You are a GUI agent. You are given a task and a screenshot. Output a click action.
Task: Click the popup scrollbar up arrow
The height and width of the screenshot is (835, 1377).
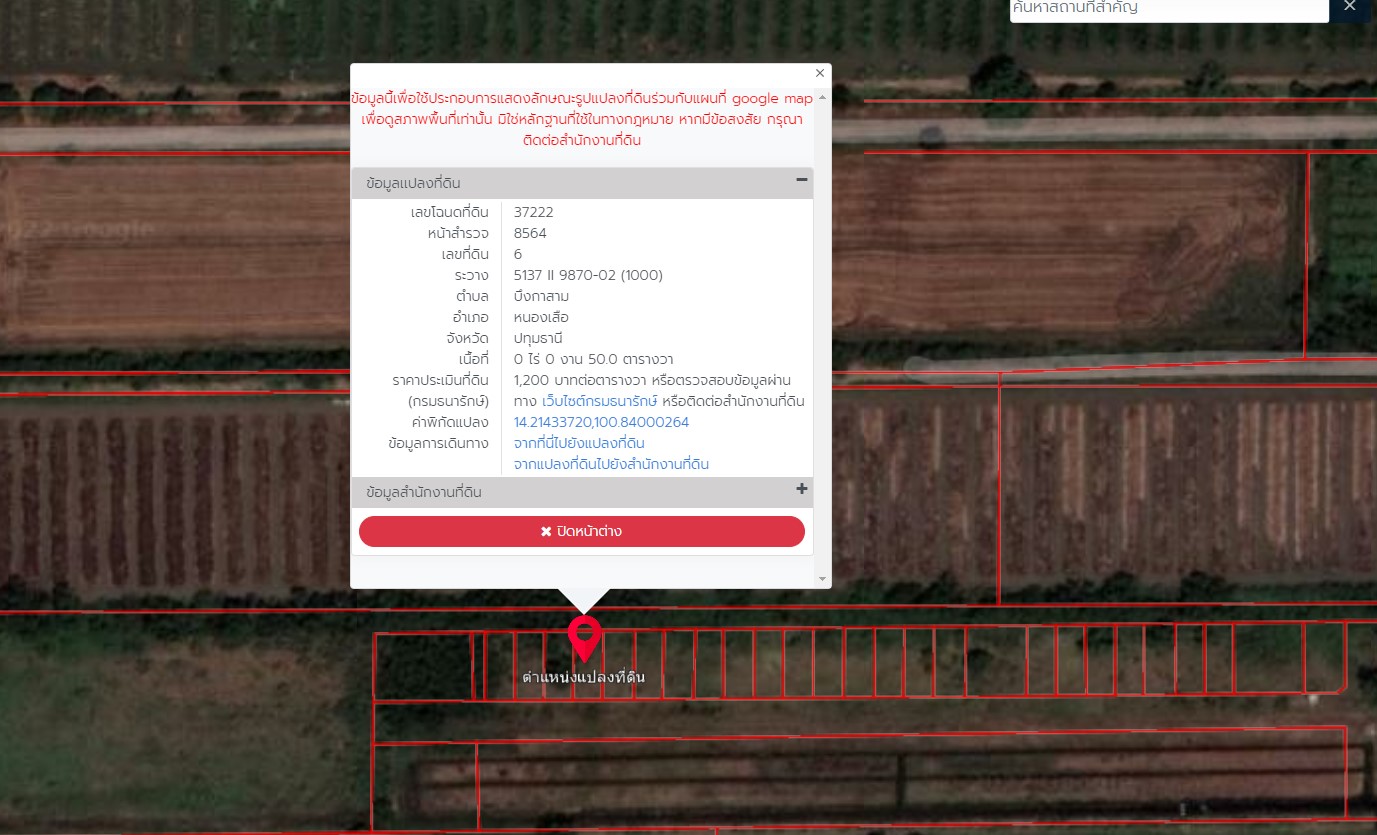(823, 96)
